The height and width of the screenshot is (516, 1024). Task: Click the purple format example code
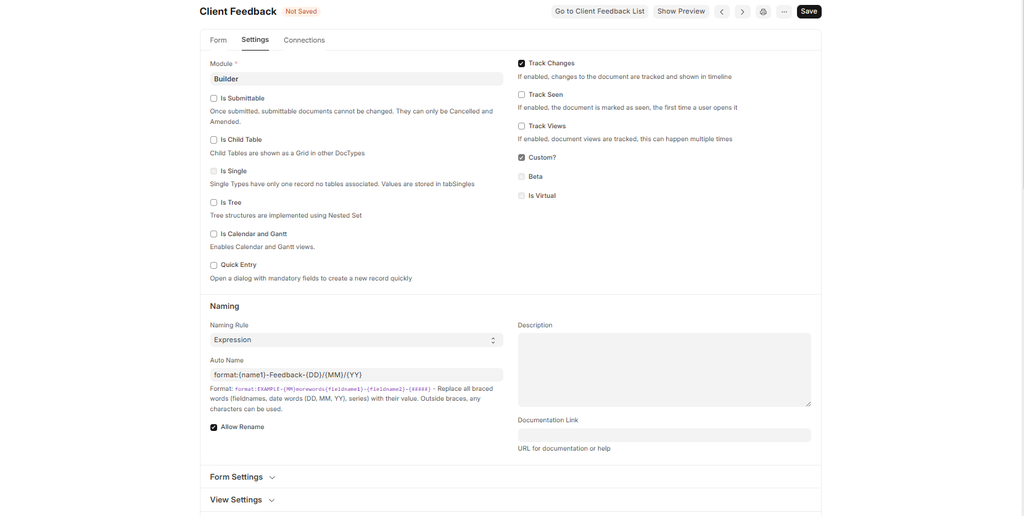tap(332, 389)
